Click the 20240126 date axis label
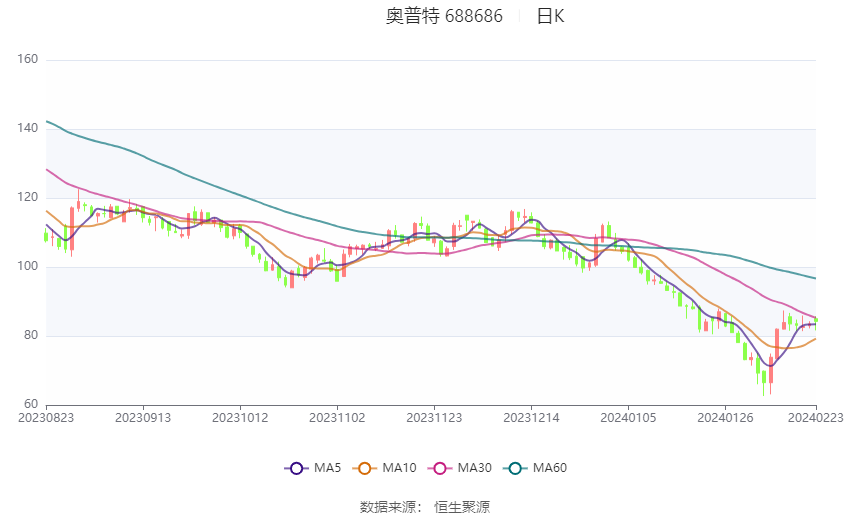This screenshot has height=517, width=850. coord(725,418)
